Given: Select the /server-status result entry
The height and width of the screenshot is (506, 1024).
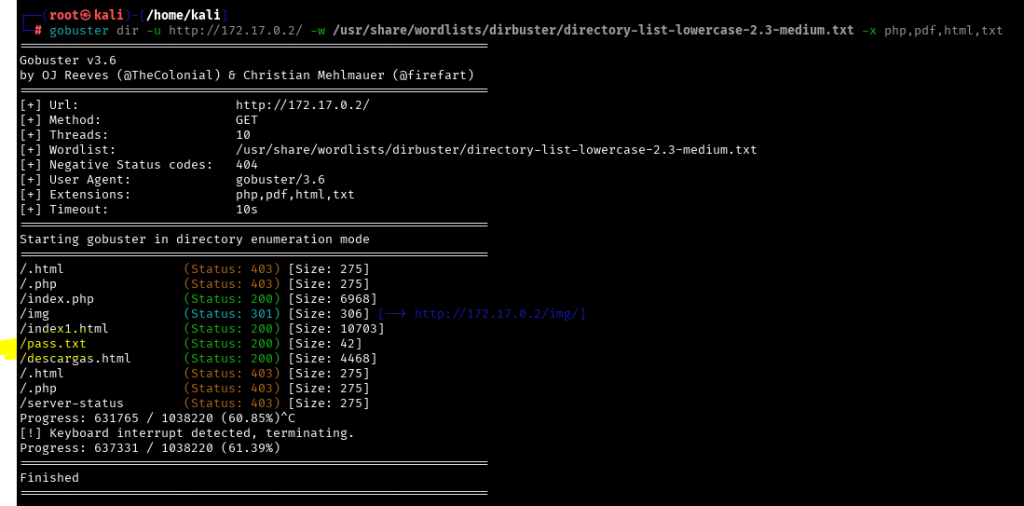Looking at the screenshot, I should coord(71,403).
